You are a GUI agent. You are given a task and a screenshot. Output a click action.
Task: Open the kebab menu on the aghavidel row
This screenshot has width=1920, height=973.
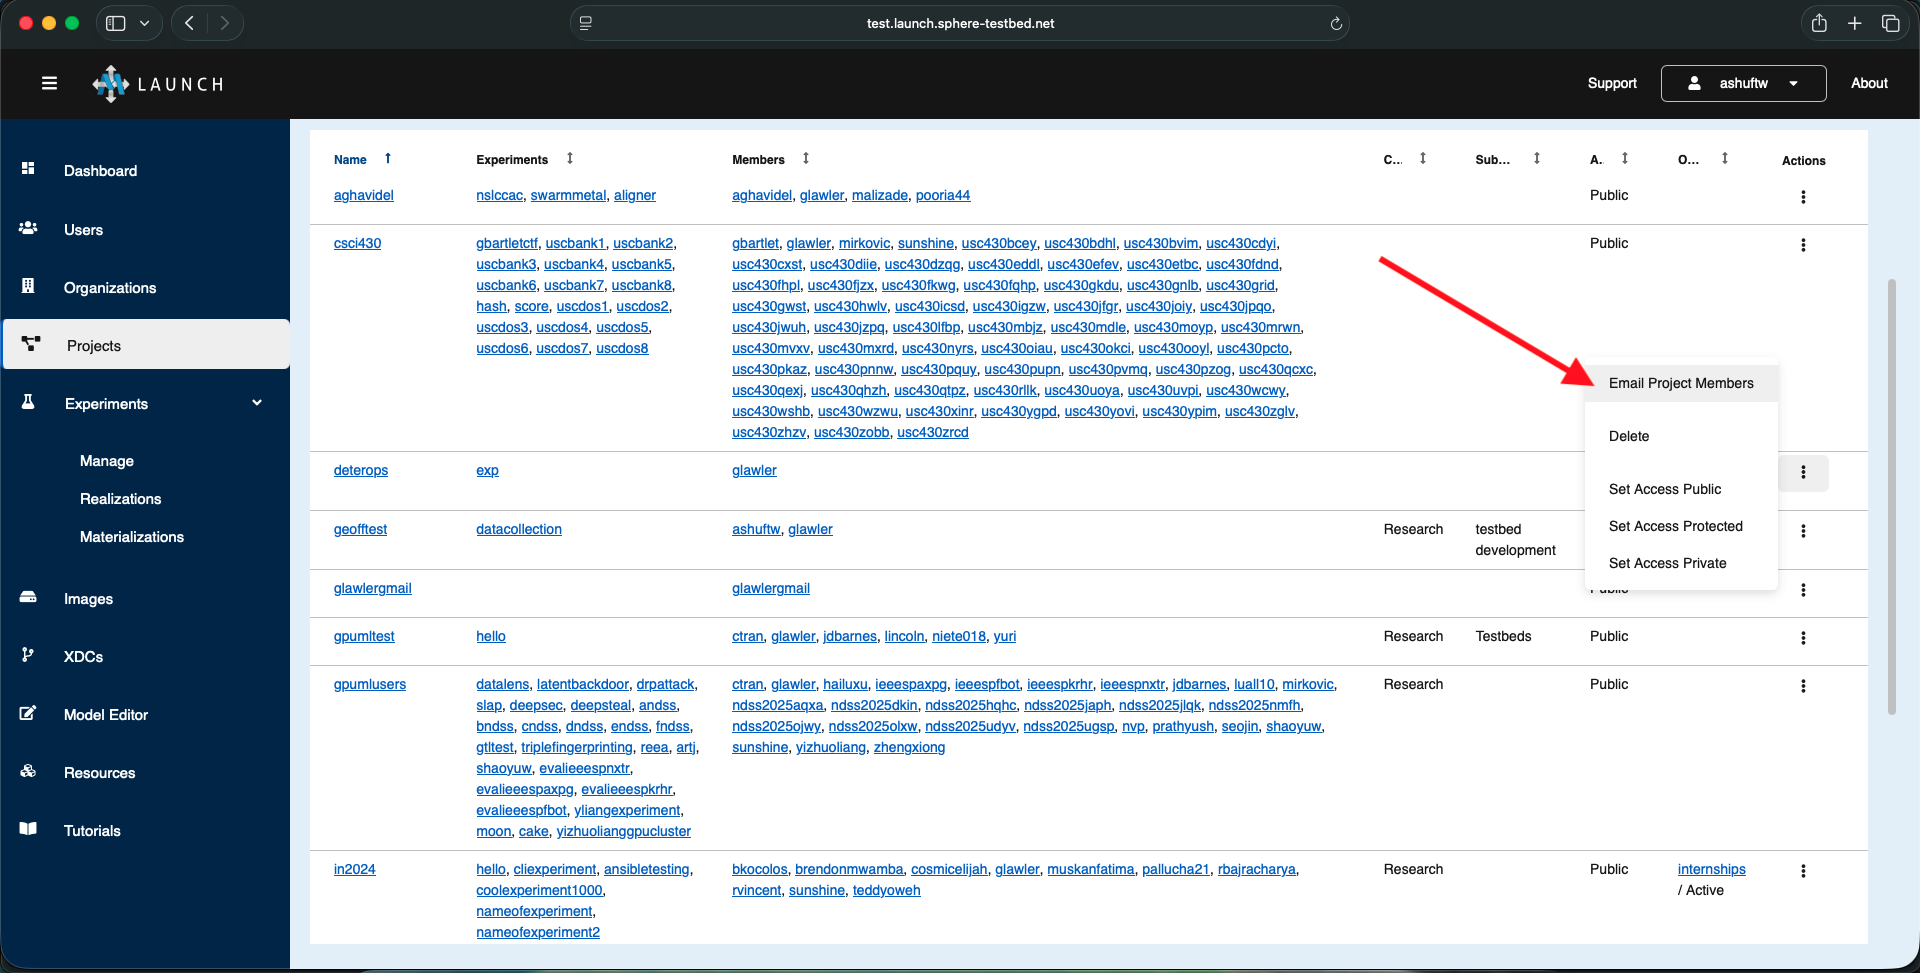pos(1804,197)
